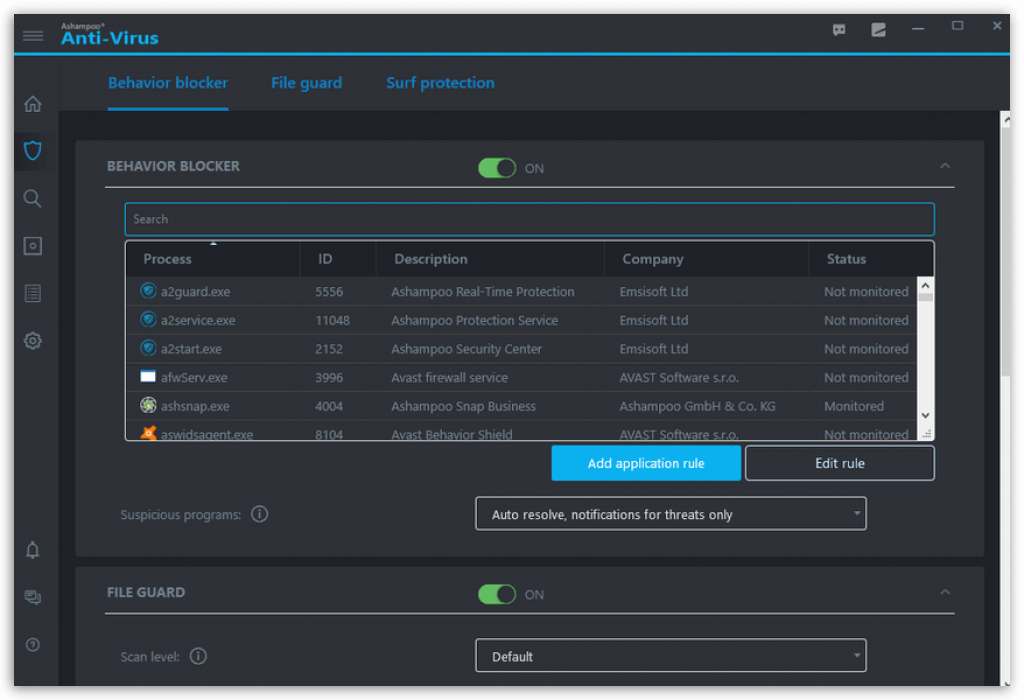This screenshot has width=1024, height=700.
Task: Click Ashampoo Snap Business description
Action: (463, 406)
